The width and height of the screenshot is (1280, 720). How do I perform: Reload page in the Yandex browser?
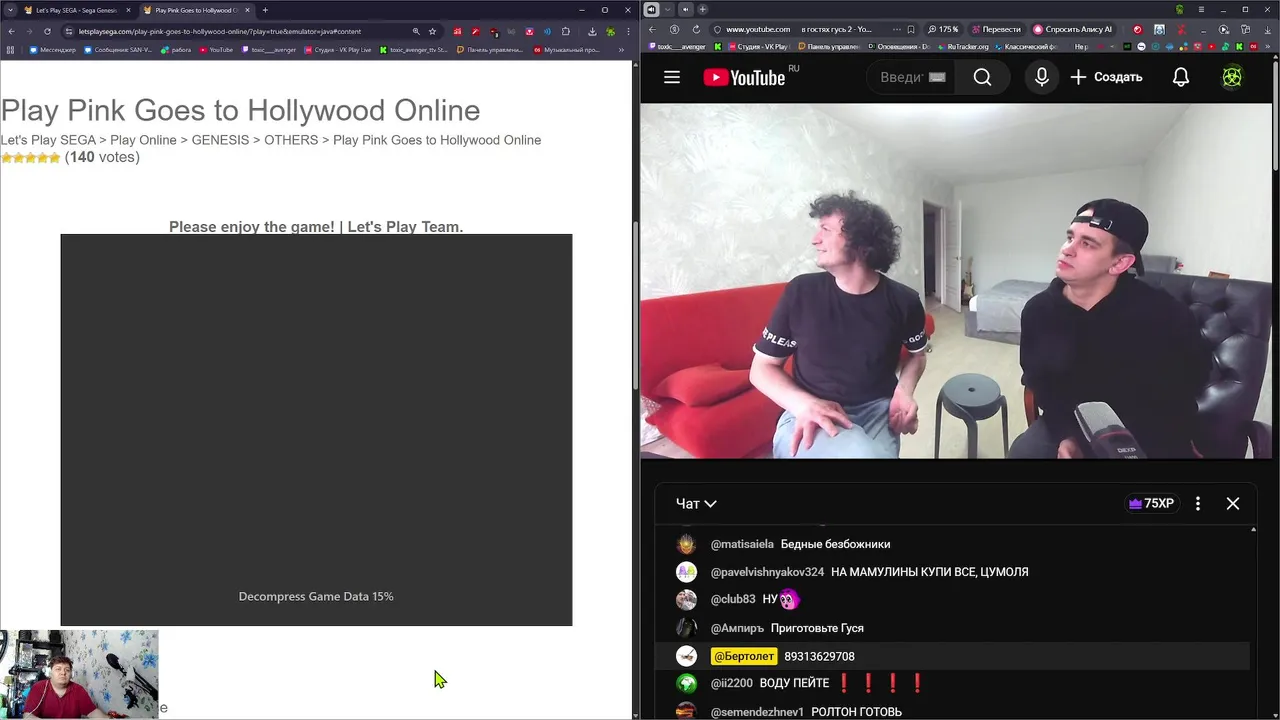pyautogui.click(x=696, y=29)
